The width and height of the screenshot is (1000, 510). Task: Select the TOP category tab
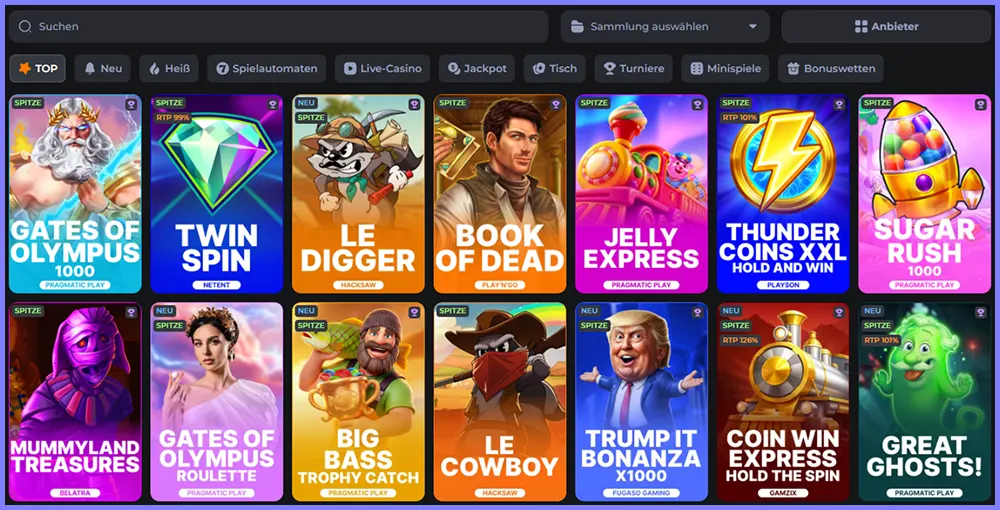point(38,68)
